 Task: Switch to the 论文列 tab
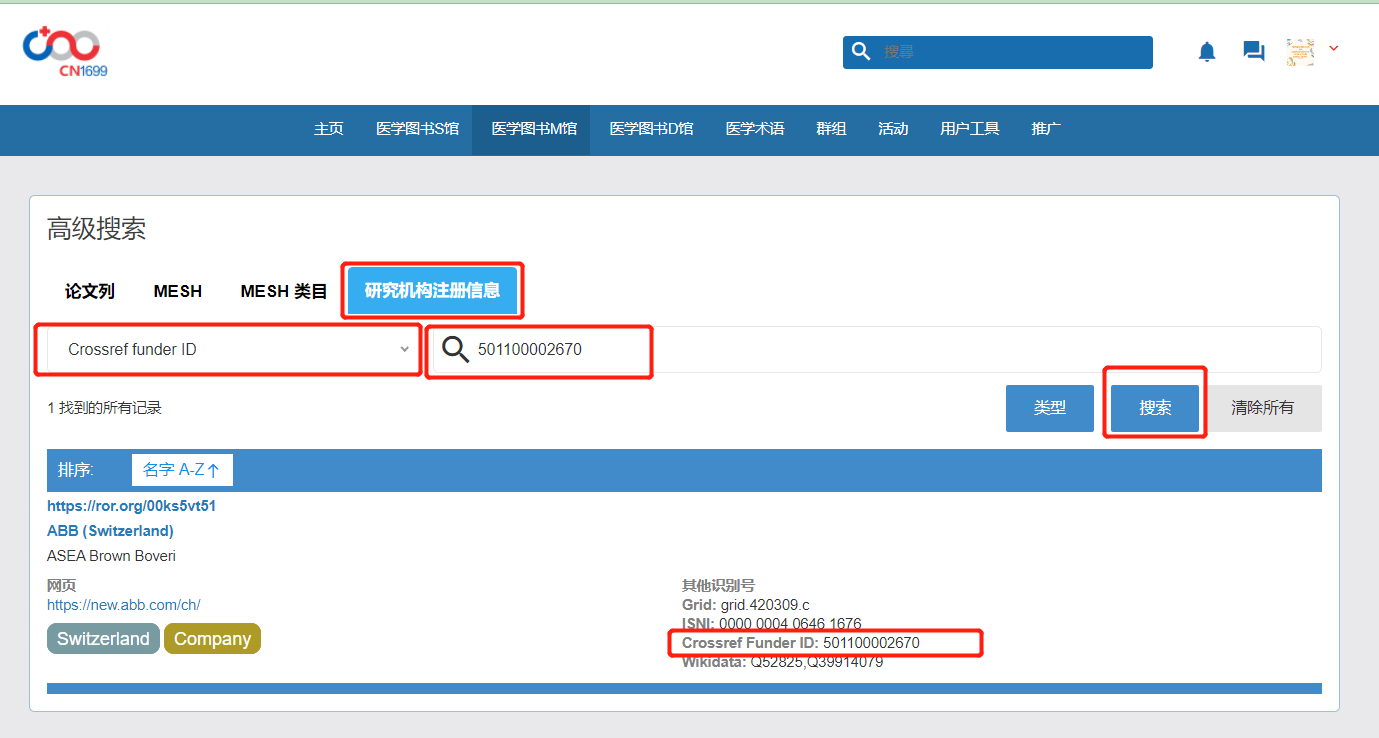pyautogui.click(x=90, y=291)
